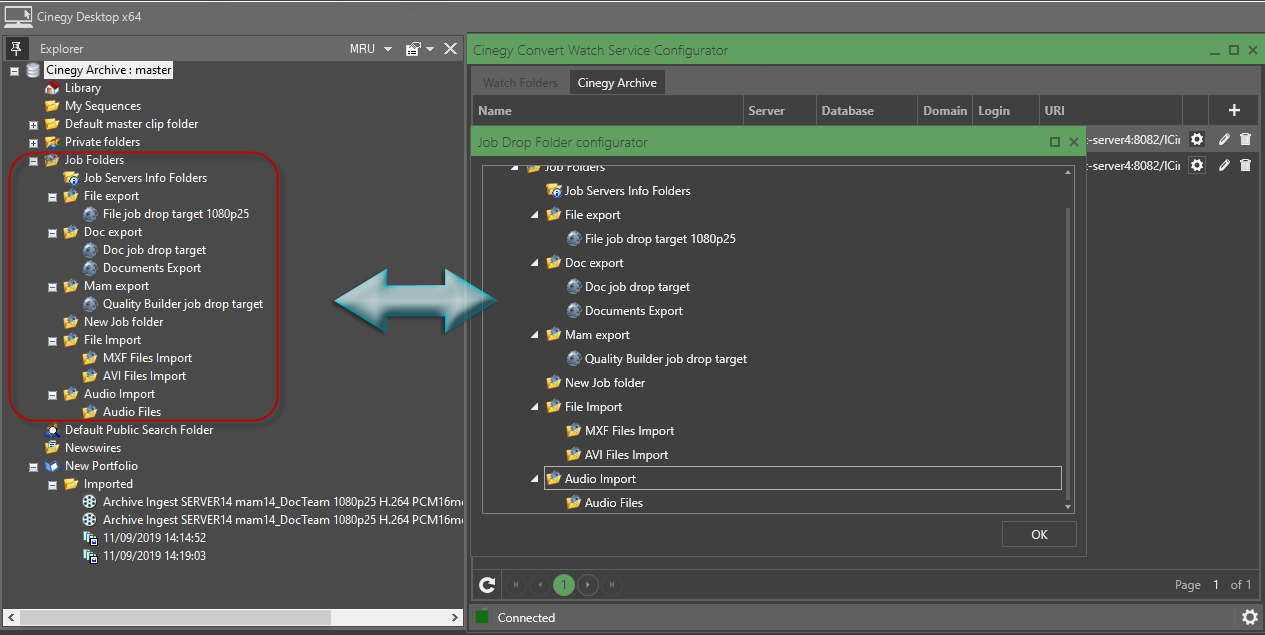The height and width of the screenshot is (635, 1265).
Task: Collapse Imported folder in Explorer
Action: tap(53, 485)
